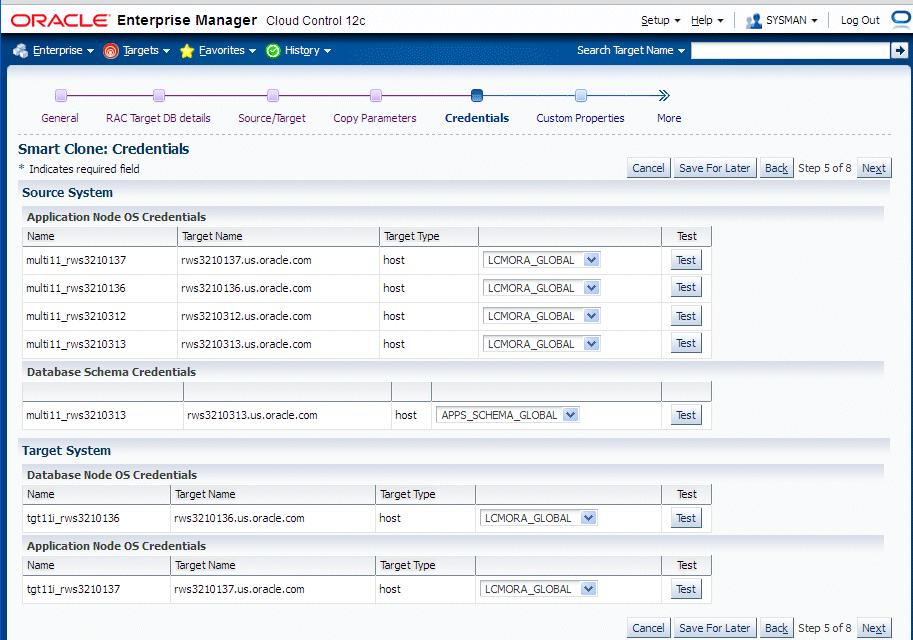Screen dimensions: 913x640
Task: Click the General step marker in train
Action: 61,96
